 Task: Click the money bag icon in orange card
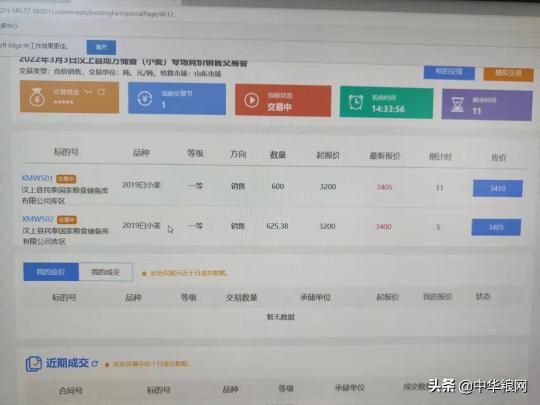[37, 97]
